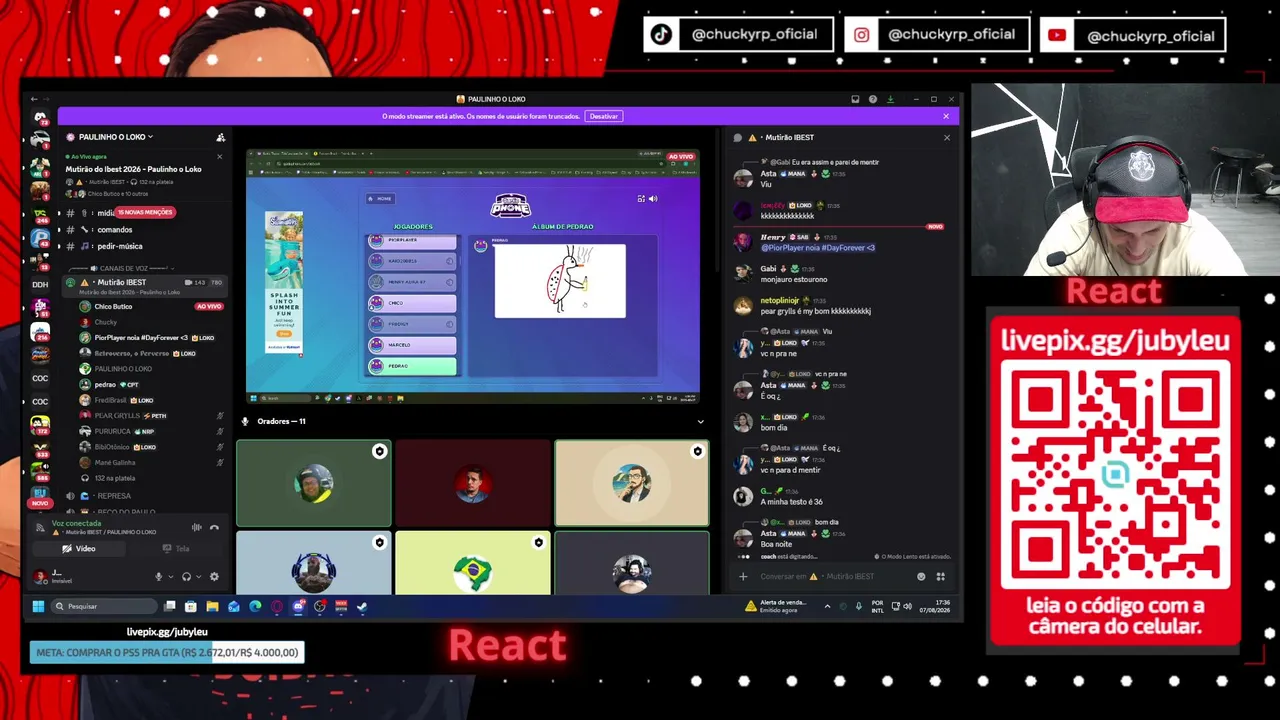This screenshot has width=1280, height=720.
Task: Click PURURUCA in the voice list
Action: pyautogui.click(x=112, y=431)
